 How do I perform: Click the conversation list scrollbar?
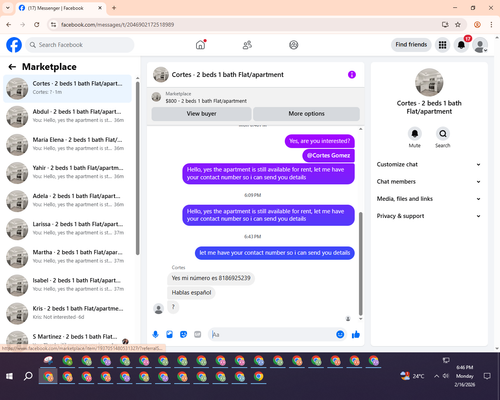[137, 168]
